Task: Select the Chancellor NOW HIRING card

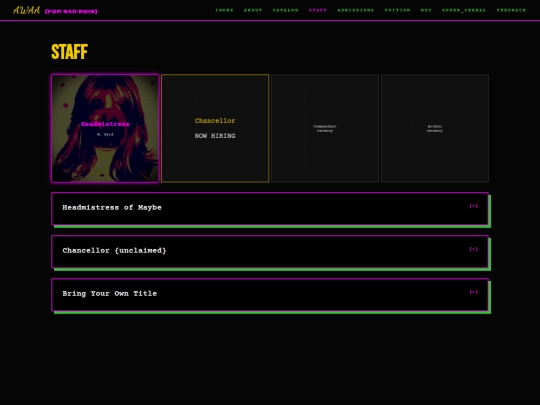Action: 215,128
